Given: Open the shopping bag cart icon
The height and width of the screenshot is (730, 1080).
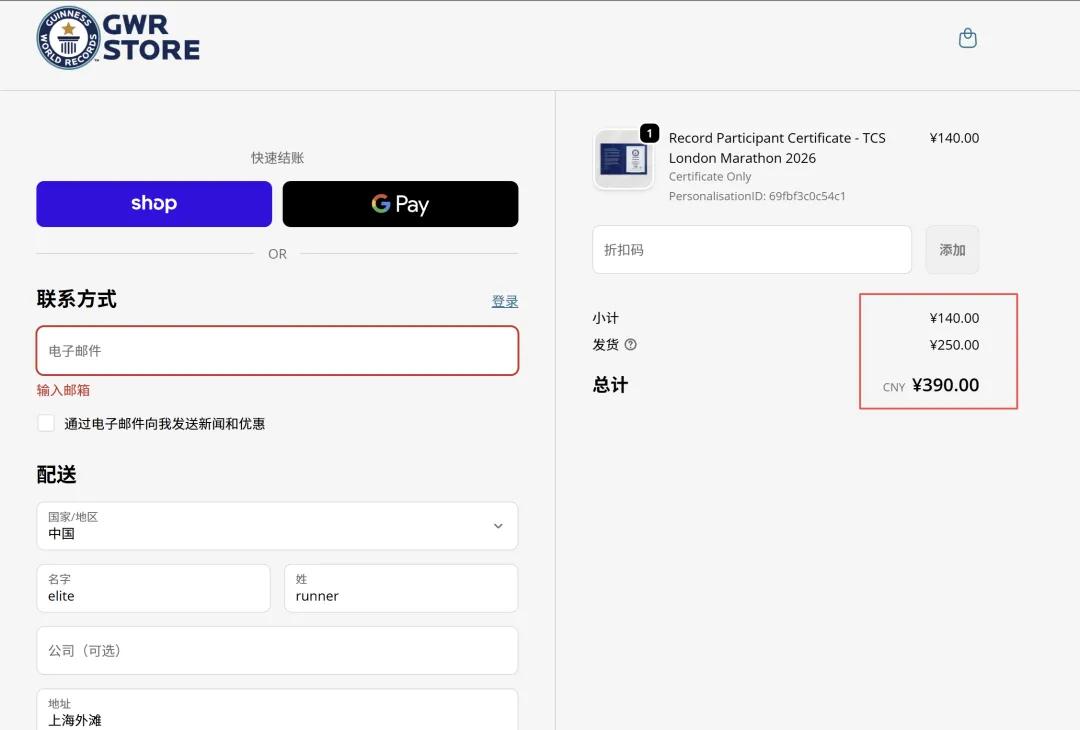Looking at the screenshot, I should pyautogui.click(x=968, y=38).
